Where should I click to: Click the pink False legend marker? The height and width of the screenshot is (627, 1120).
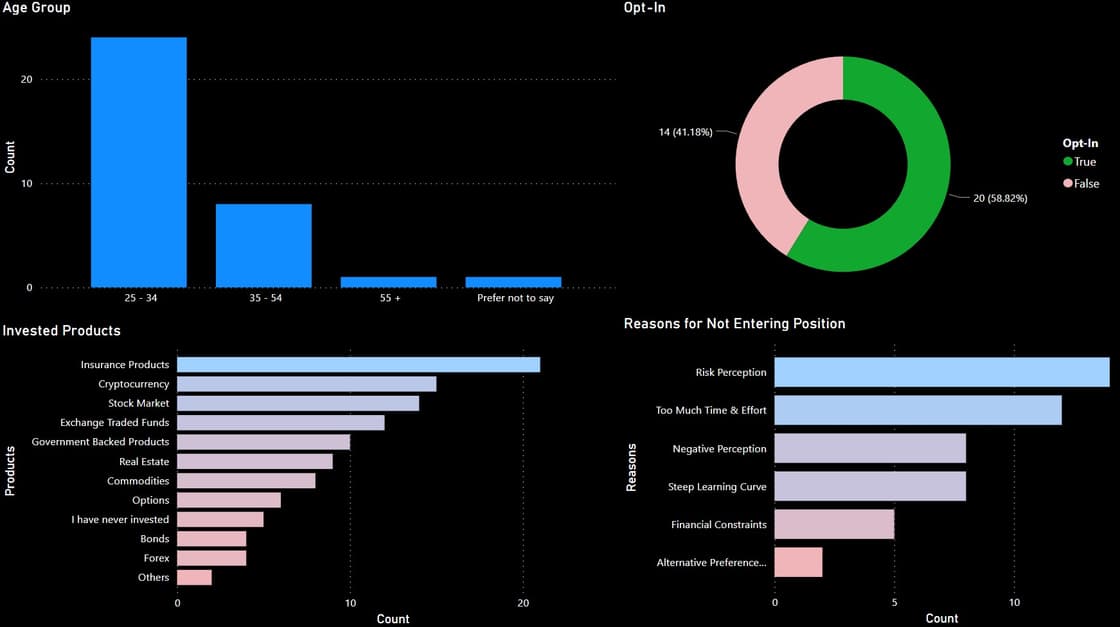pos(1068,184)
